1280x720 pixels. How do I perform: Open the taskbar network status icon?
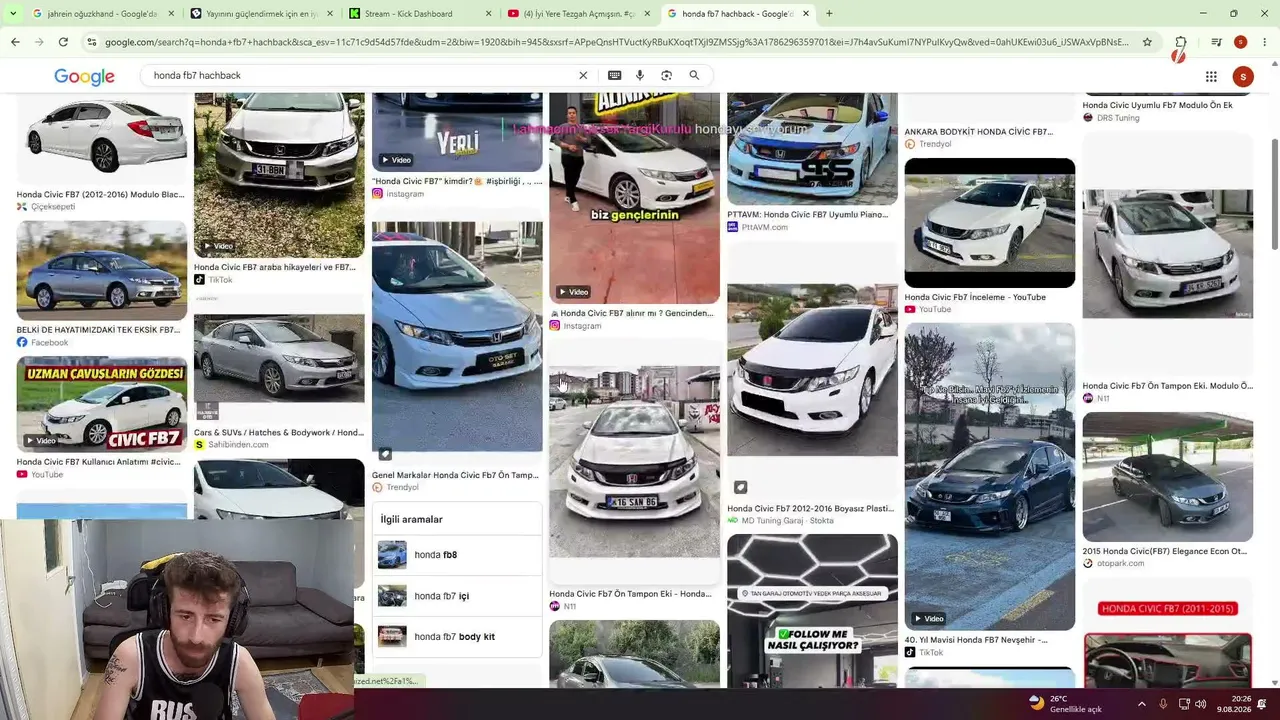pyautogui.click(x=1184, y=704)
